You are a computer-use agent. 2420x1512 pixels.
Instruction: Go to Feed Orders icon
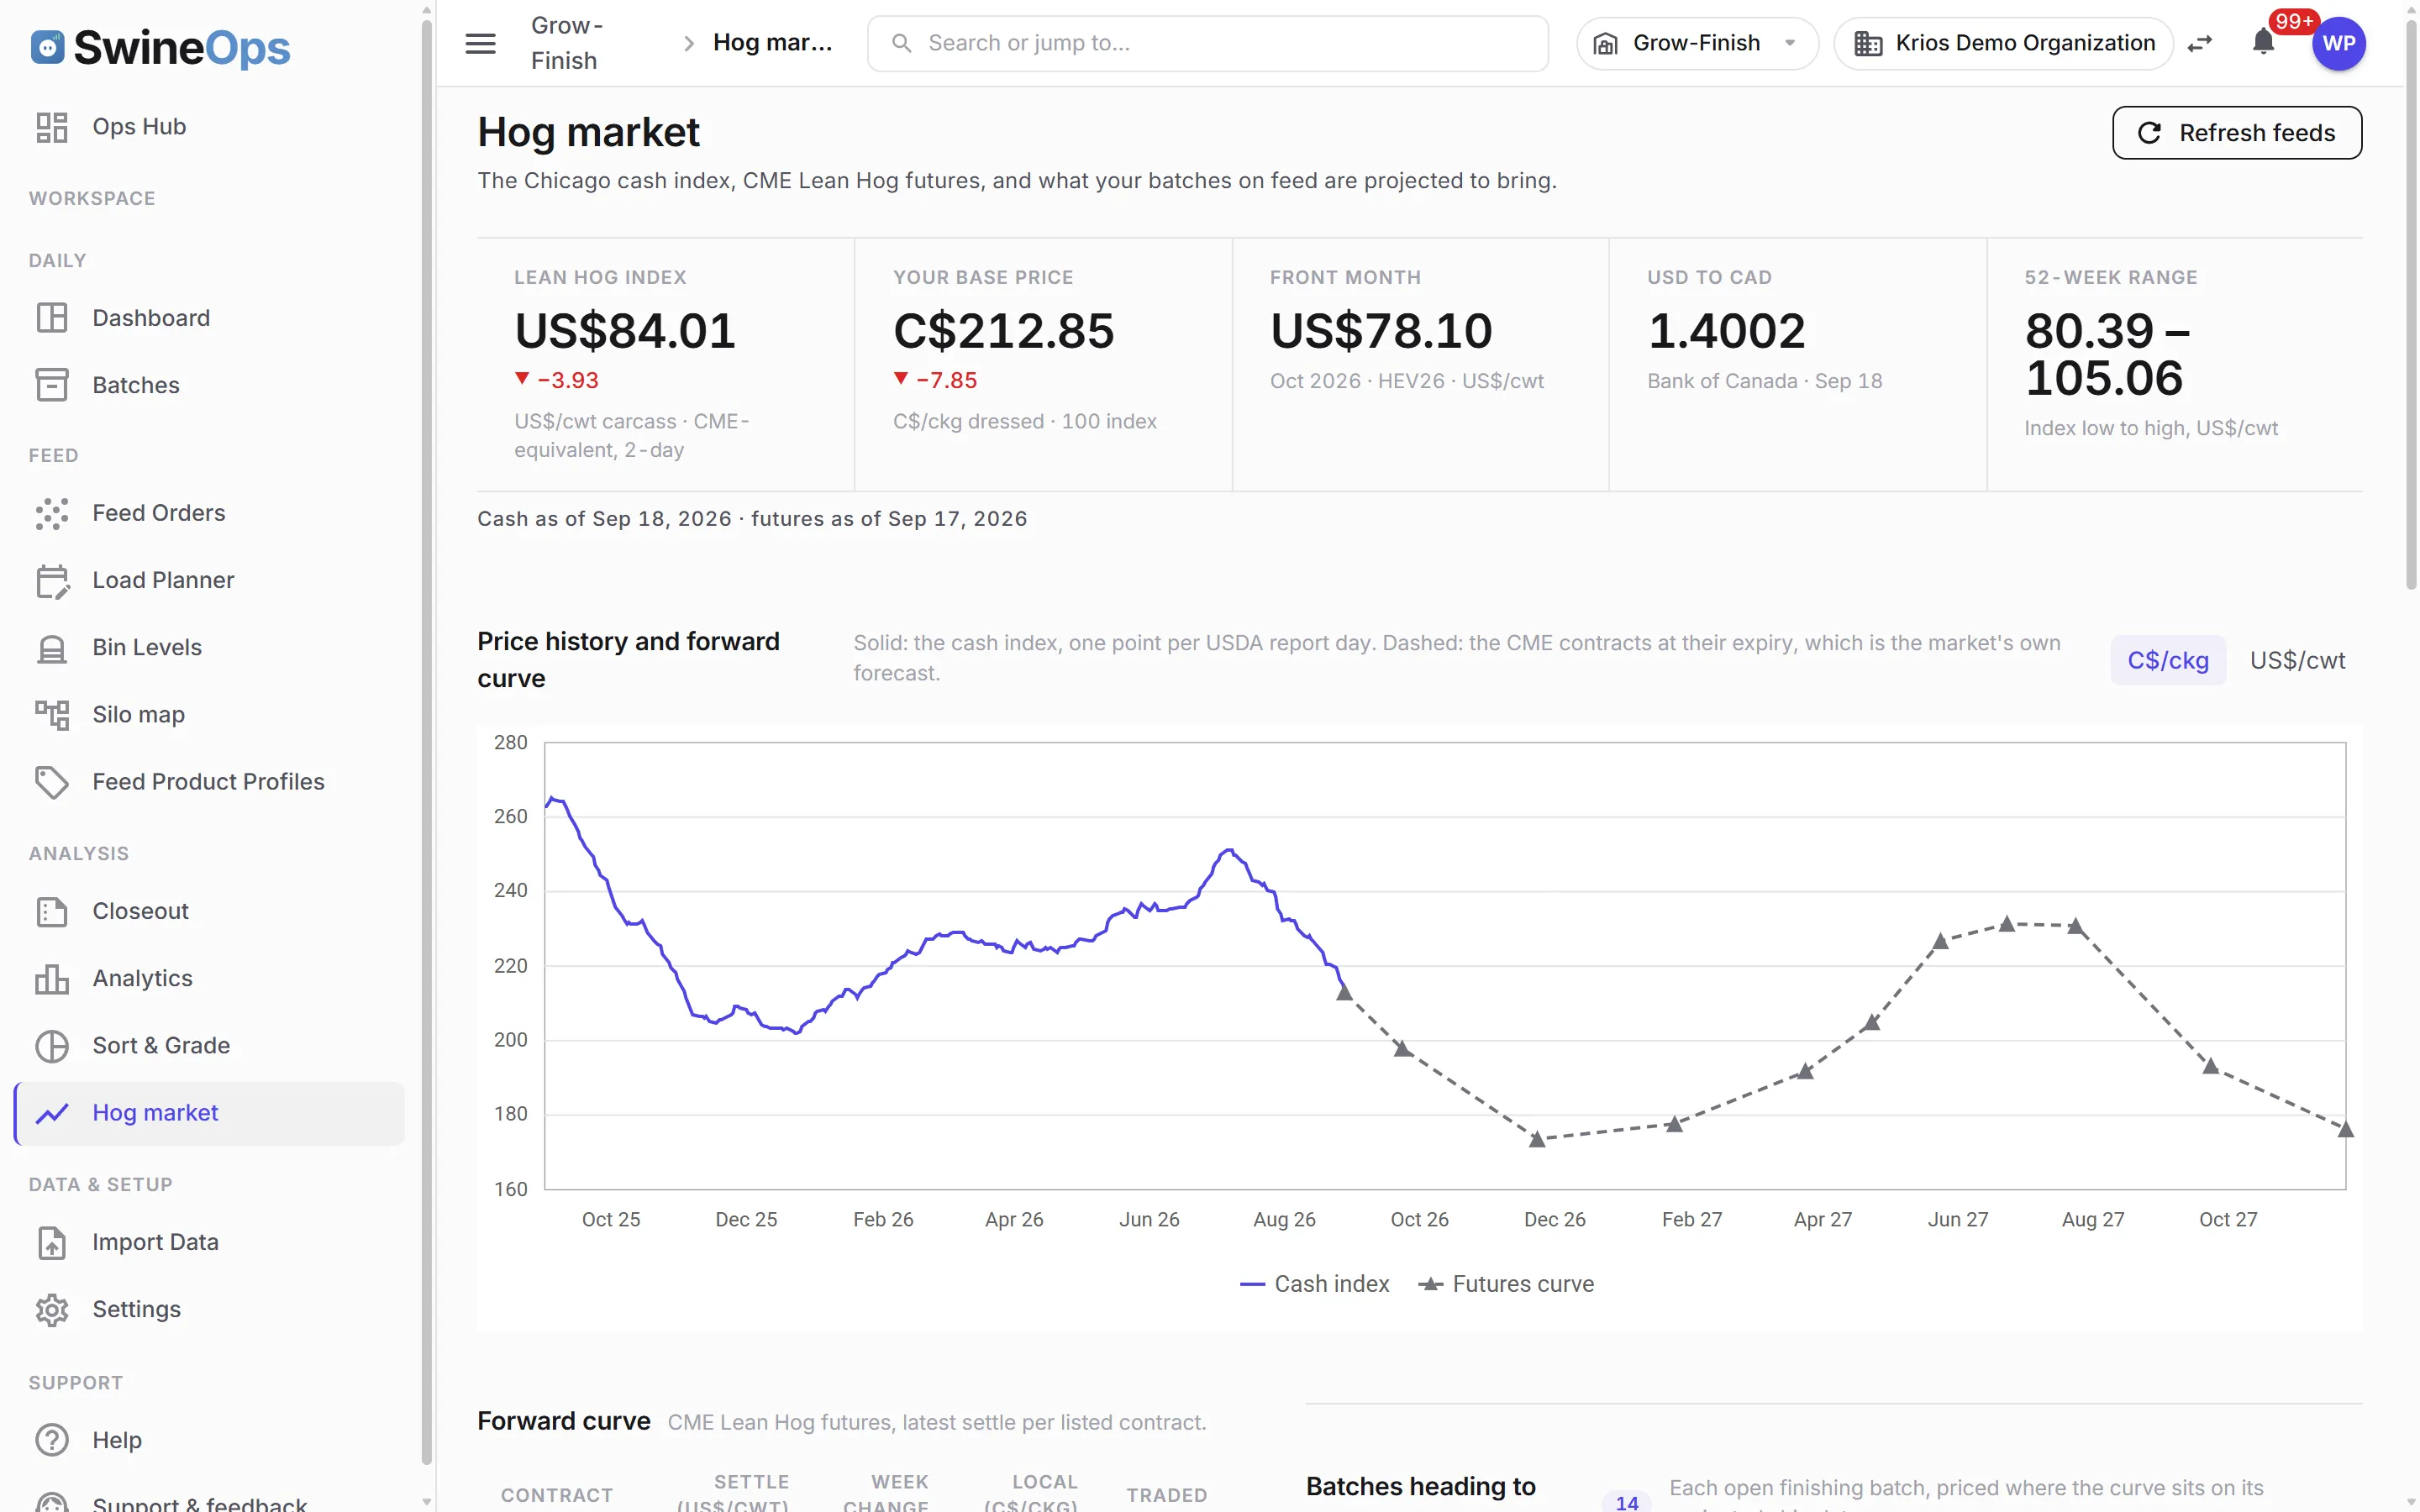(51, 513)
